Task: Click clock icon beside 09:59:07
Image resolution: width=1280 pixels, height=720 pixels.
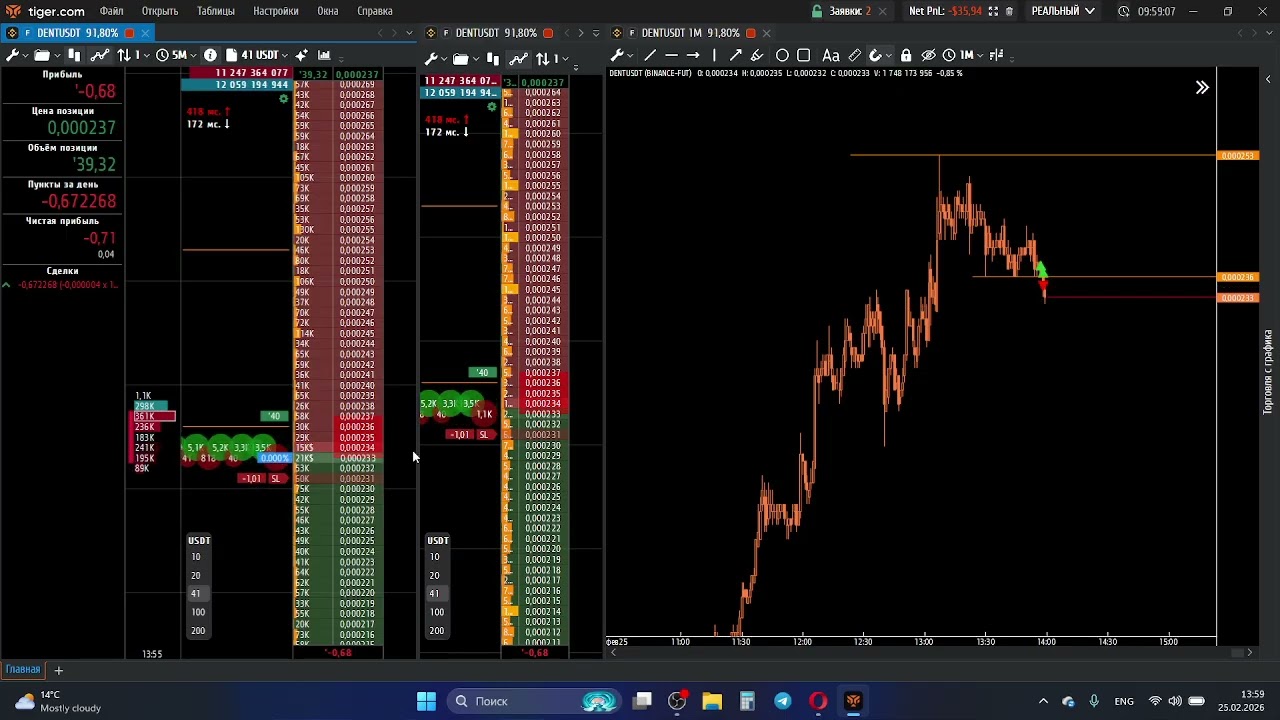Action: coord(1124,11)
